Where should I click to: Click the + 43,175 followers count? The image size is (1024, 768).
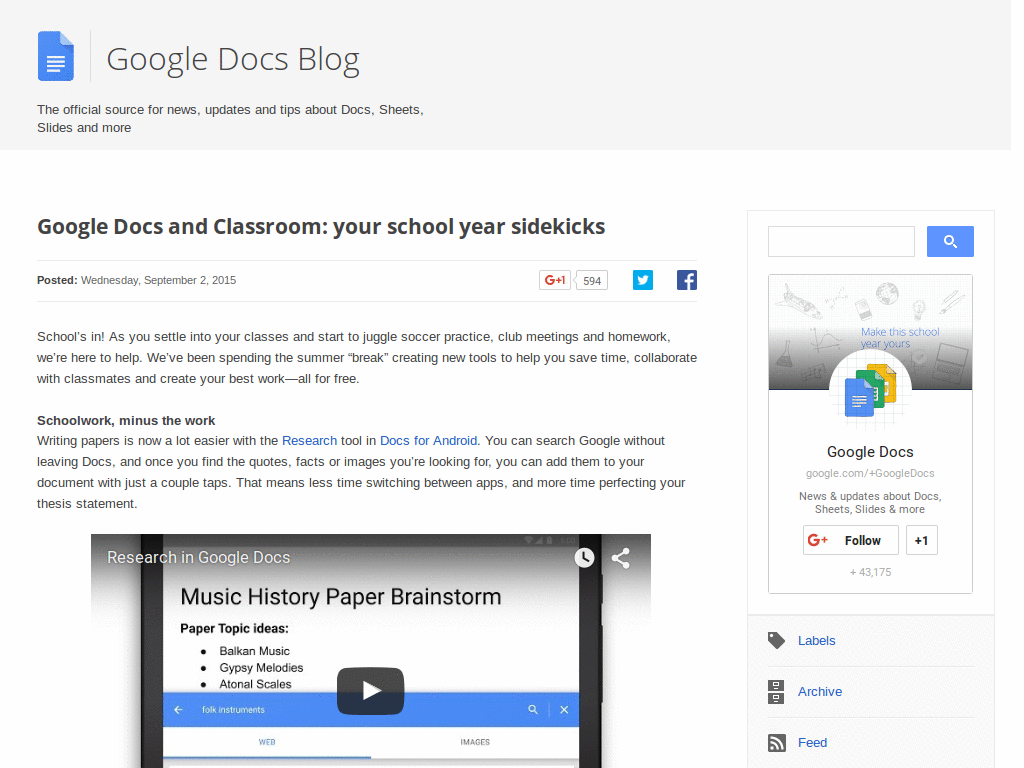pyautogui.click(x=870, y=572)
